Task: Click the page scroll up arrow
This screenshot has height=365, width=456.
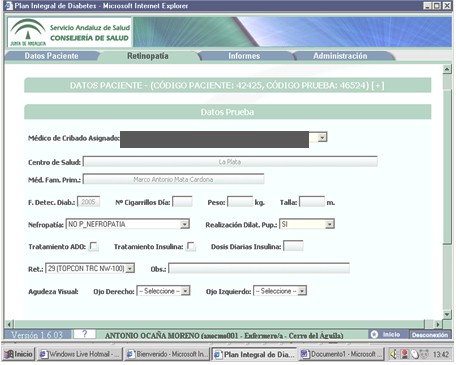Action: pos(447,69)
